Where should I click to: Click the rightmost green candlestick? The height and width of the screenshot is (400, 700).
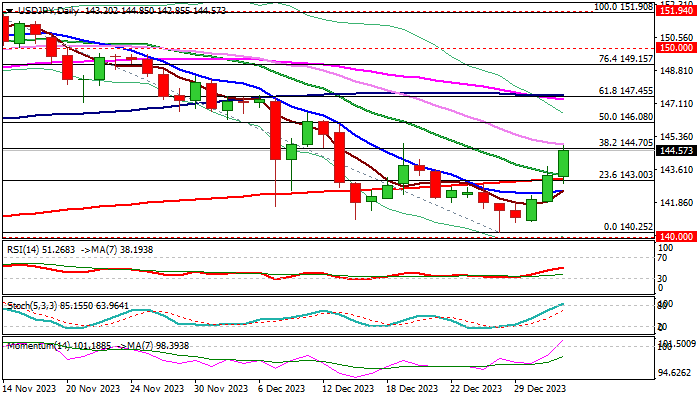click(564, 163)
